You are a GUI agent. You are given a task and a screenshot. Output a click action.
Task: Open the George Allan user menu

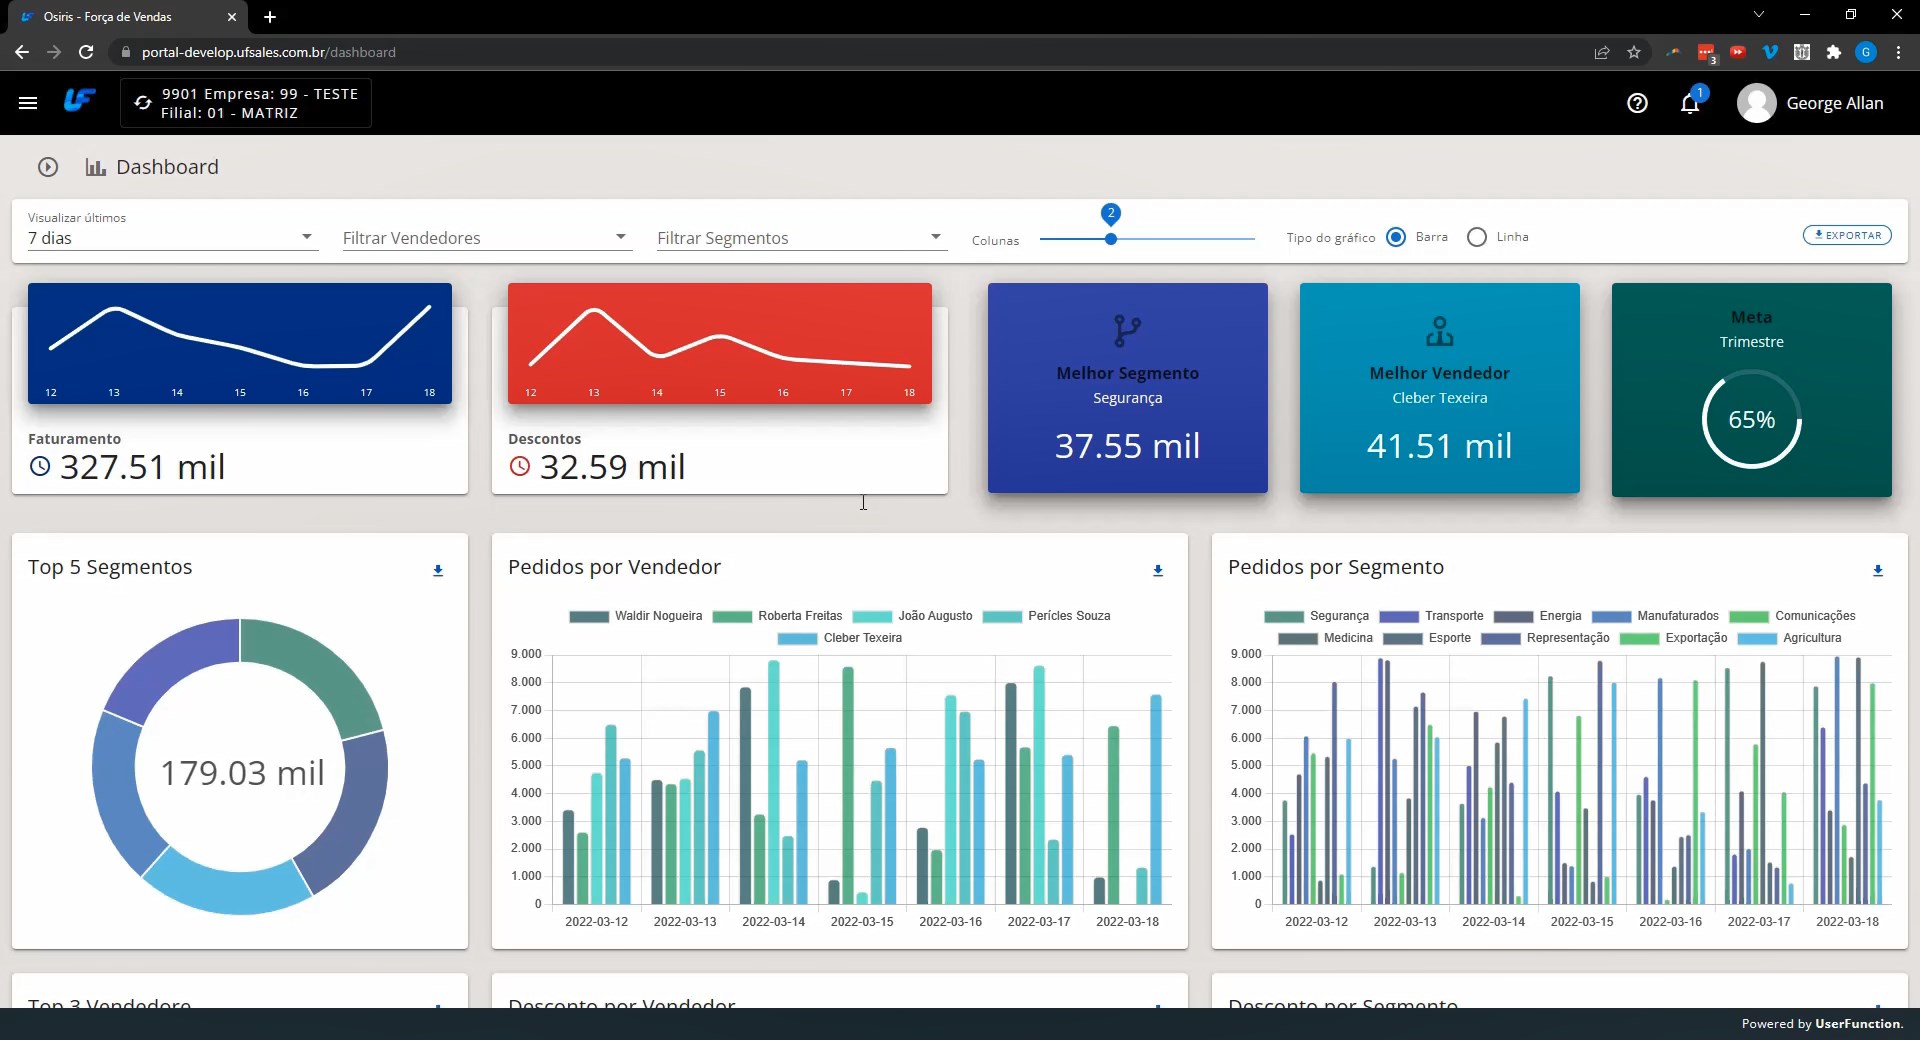[1811, 103]
